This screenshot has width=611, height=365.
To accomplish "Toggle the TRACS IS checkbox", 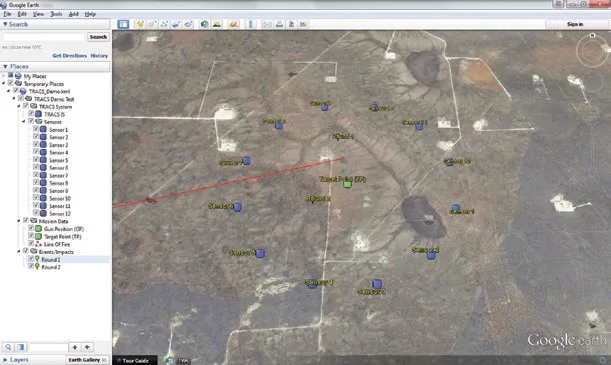I will pos(31,114).
